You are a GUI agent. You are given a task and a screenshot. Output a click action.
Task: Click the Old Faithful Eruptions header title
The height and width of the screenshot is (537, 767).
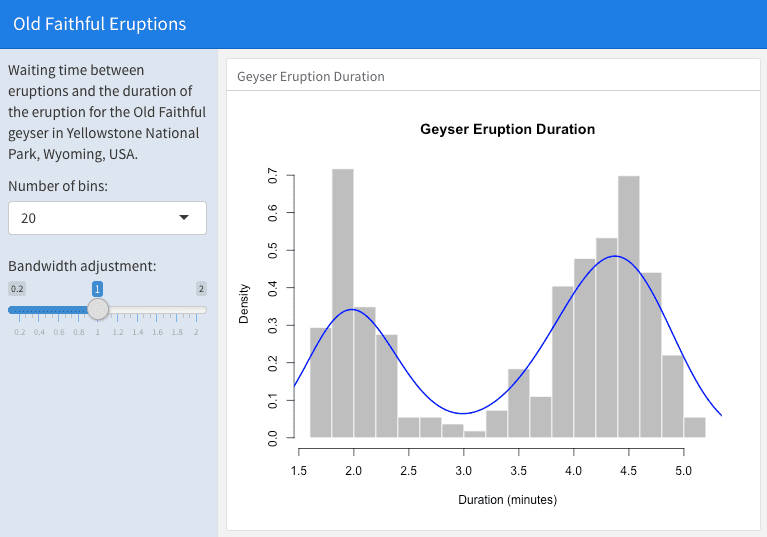100,24
